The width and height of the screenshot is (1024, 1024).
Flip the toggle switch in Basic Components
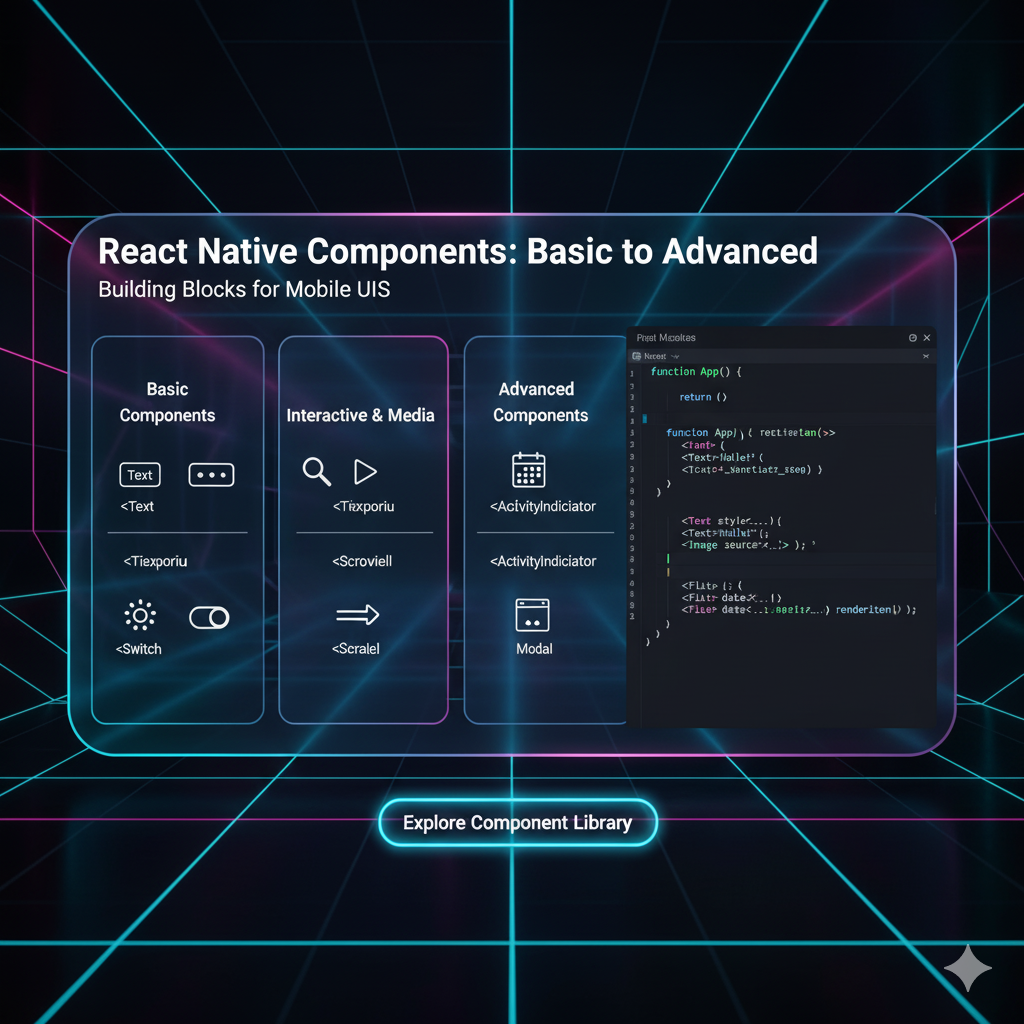pyautogui.click(x=211, y=616)
